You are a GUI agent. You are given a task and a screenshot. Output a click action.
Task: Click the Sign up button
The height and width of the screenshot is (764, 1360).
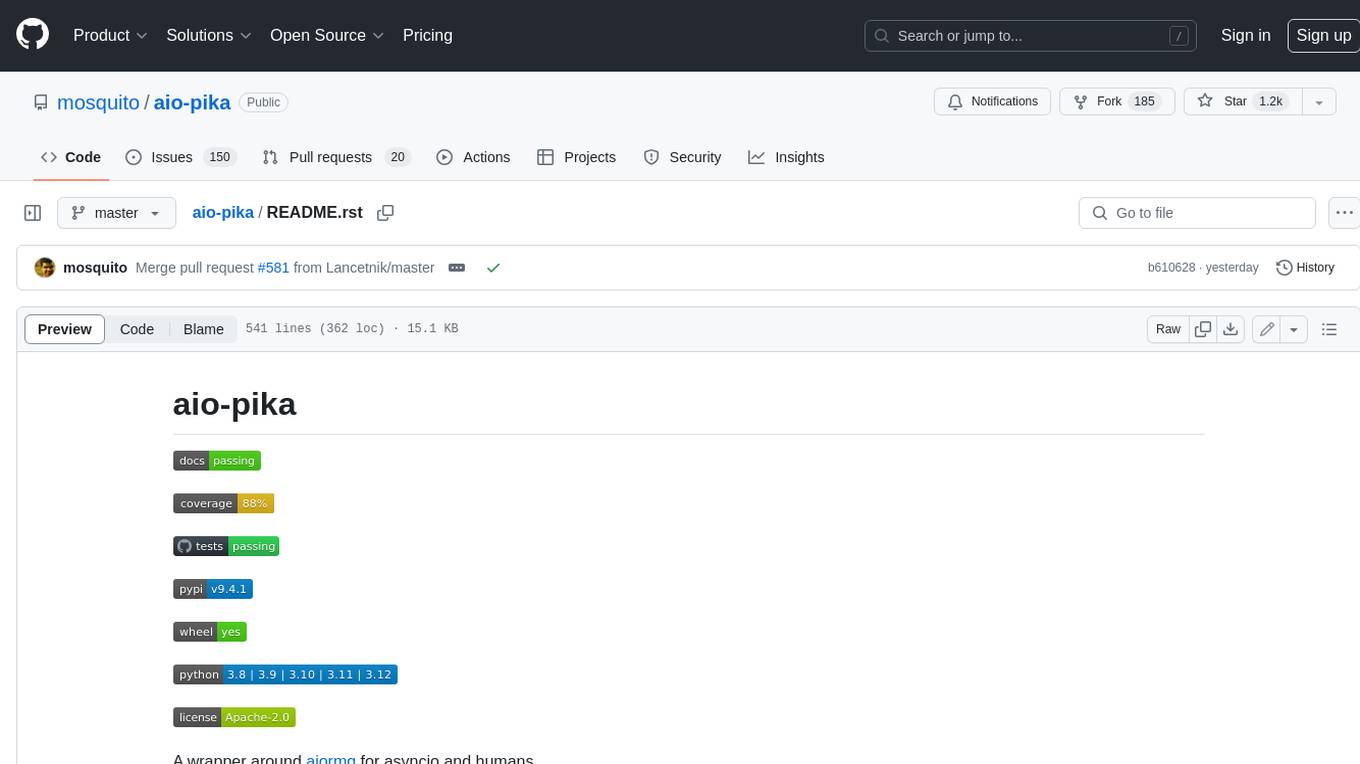click(x=1323, y=35)
